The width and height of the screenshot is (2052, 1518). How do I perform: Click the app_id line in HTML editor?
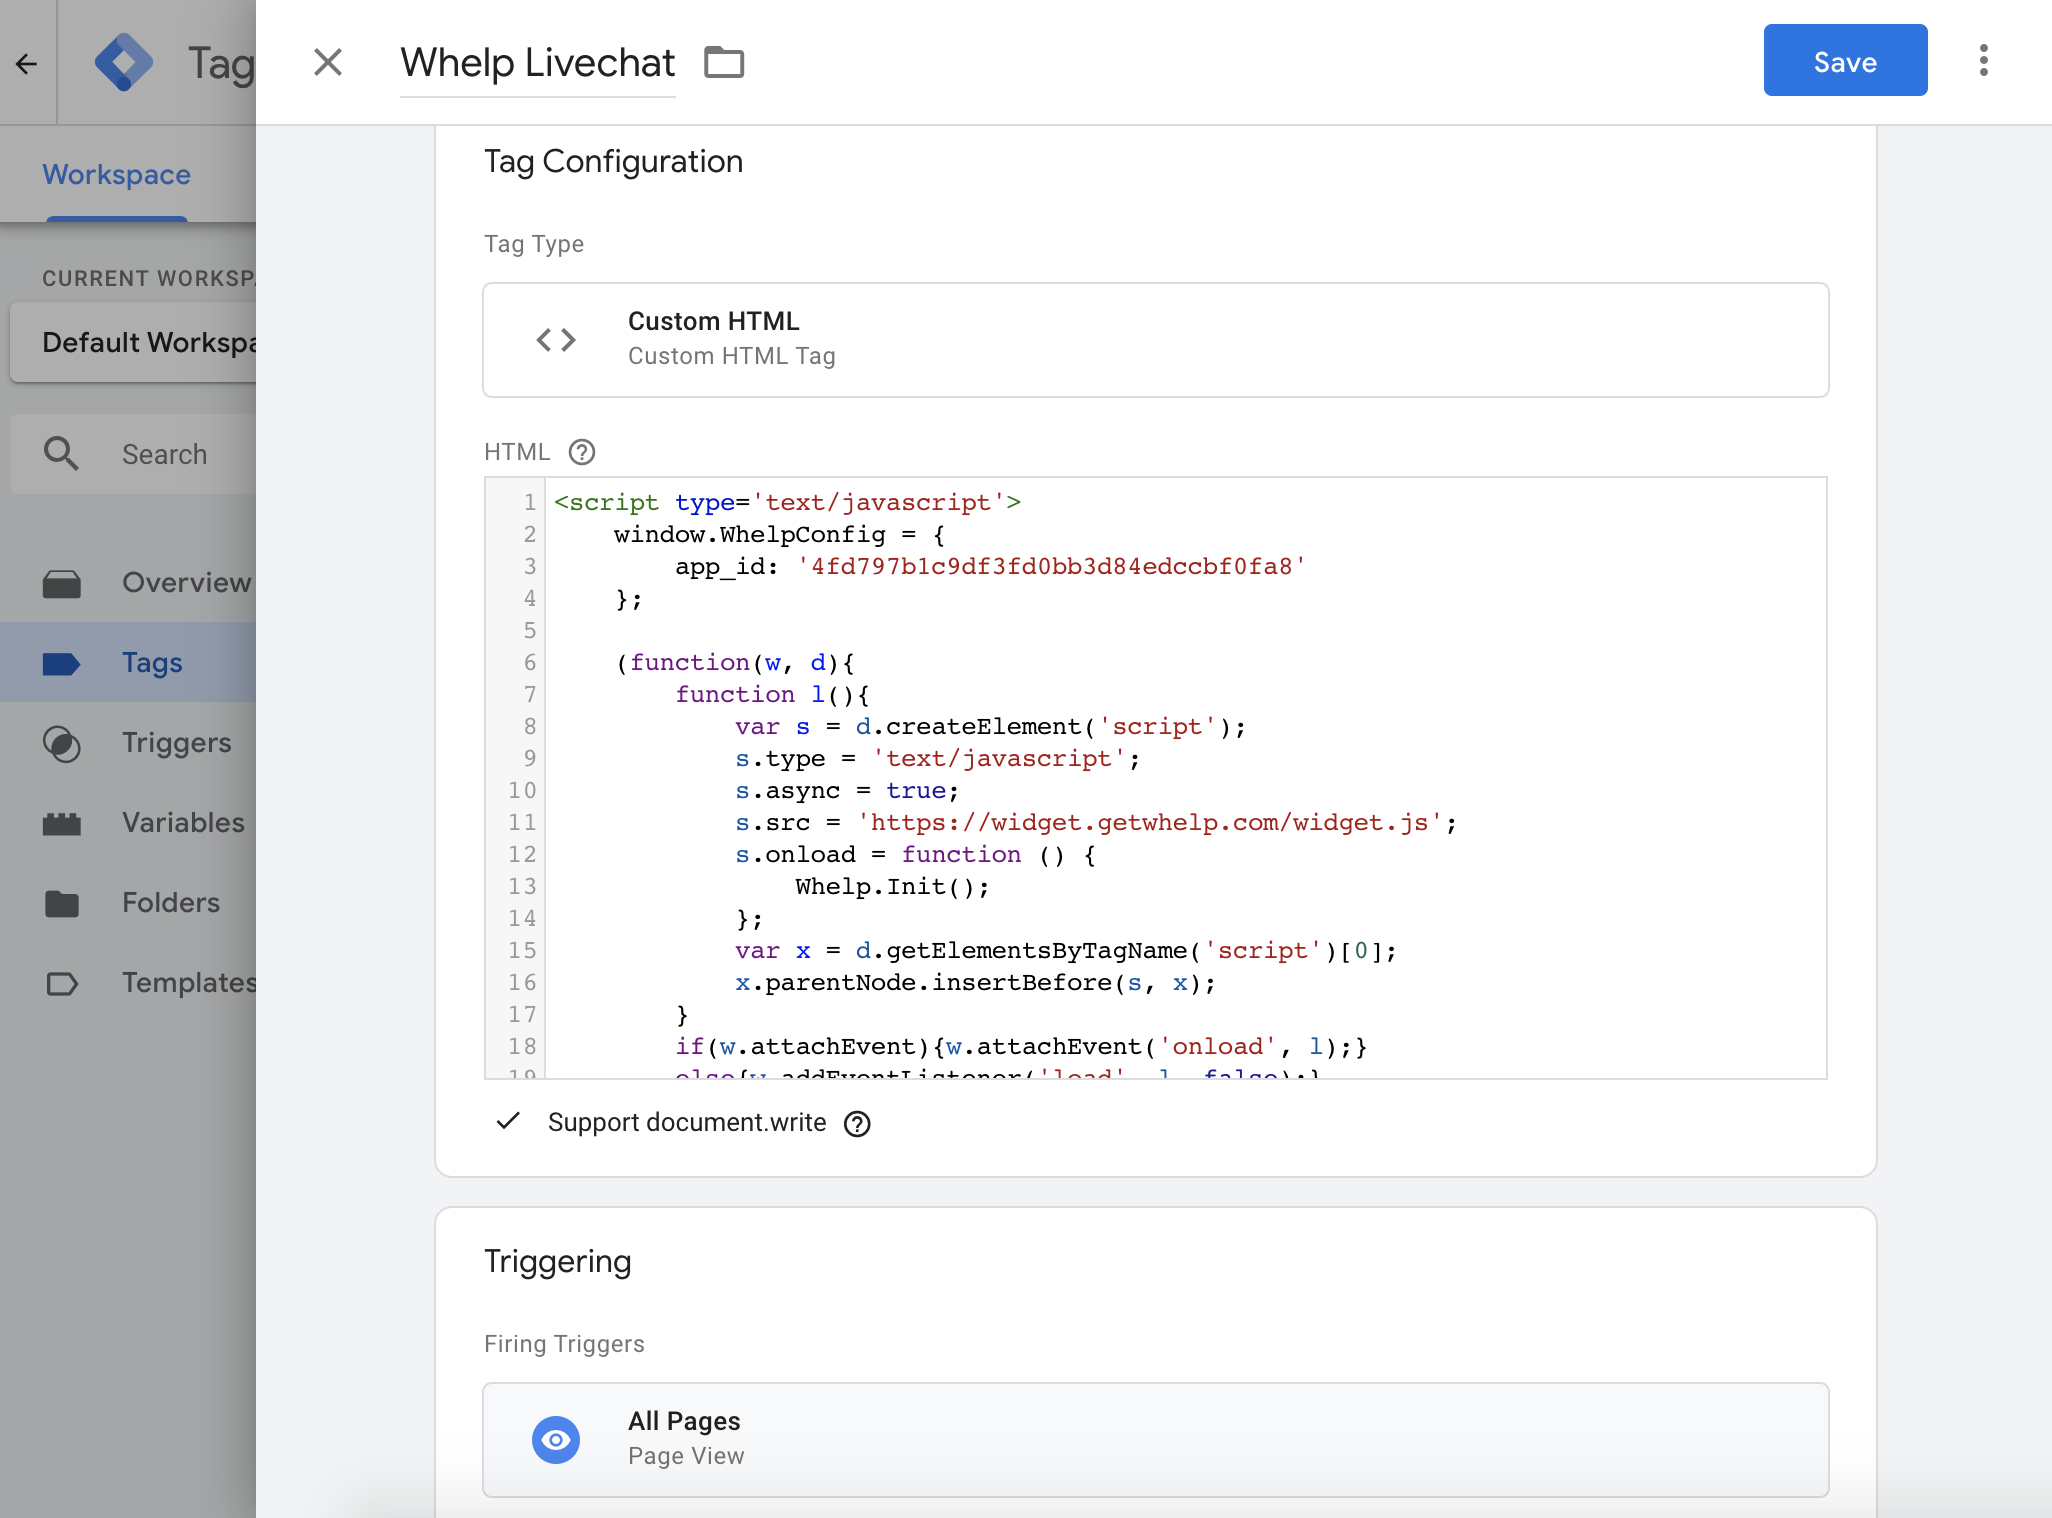click(x=991, y=567)
